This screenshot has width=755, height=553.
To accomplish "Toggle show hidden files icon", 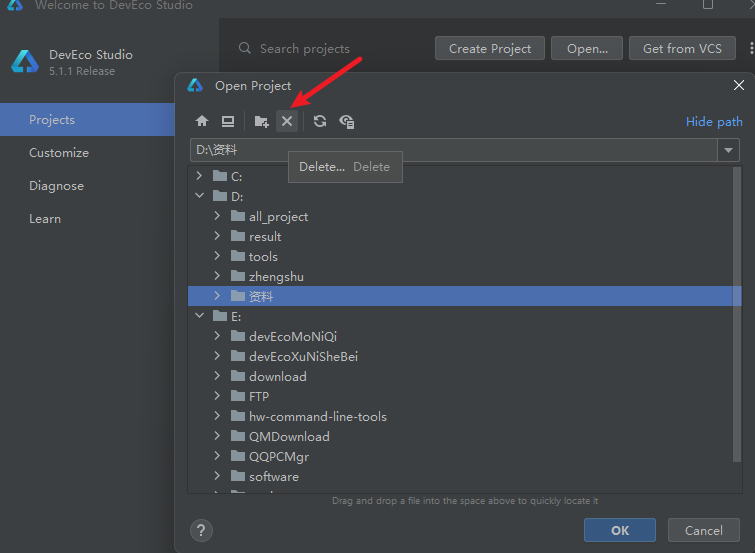I will point(347,121).
